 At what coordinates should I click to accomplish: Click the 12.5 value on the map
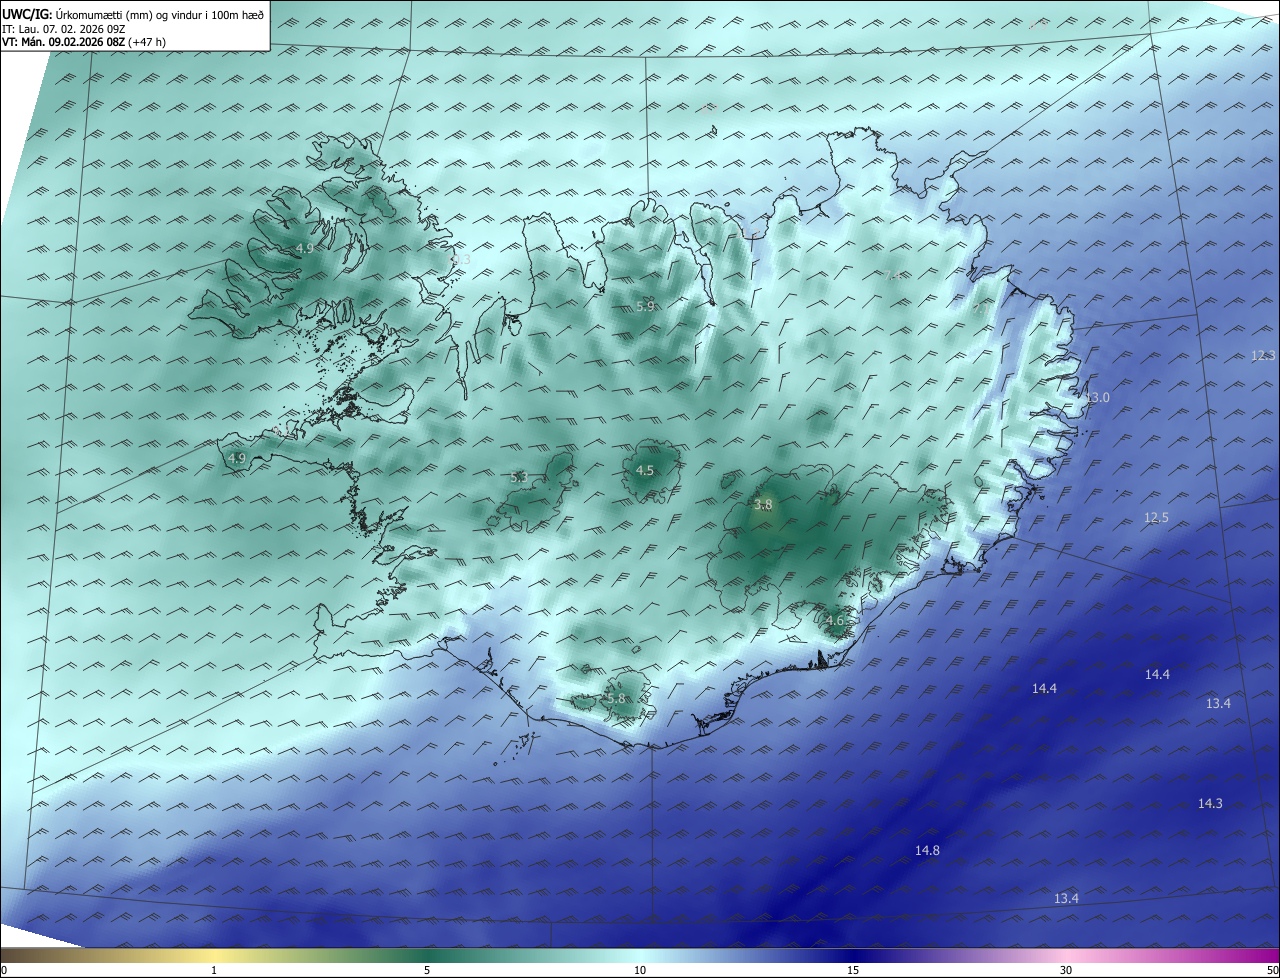click(x=1156, y=517)
